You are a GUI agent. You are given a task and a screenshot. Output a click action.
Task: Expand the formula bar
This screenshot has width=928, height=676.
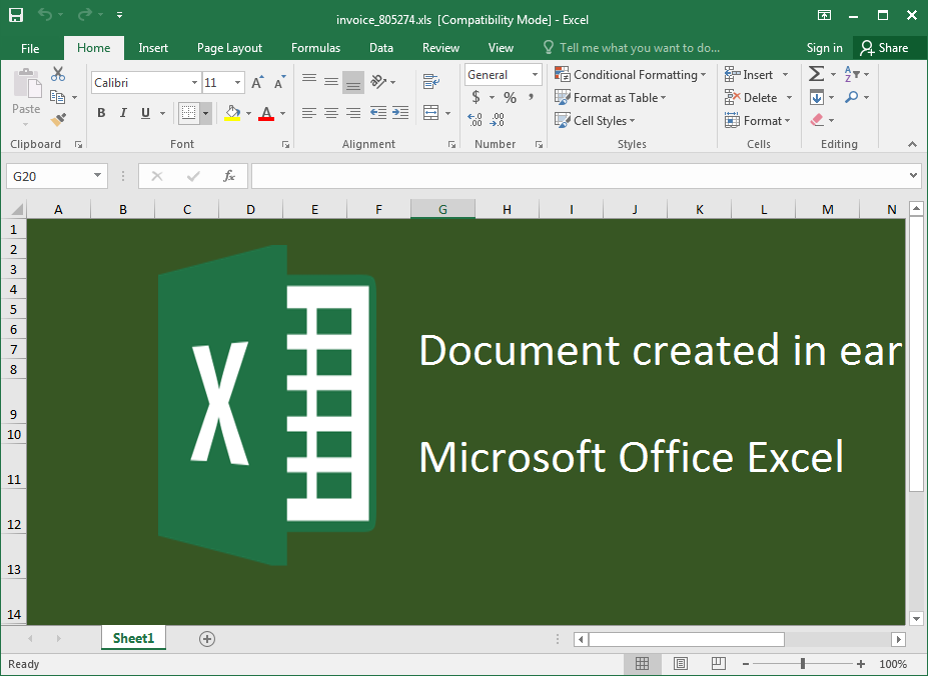(x=913, y=175)
